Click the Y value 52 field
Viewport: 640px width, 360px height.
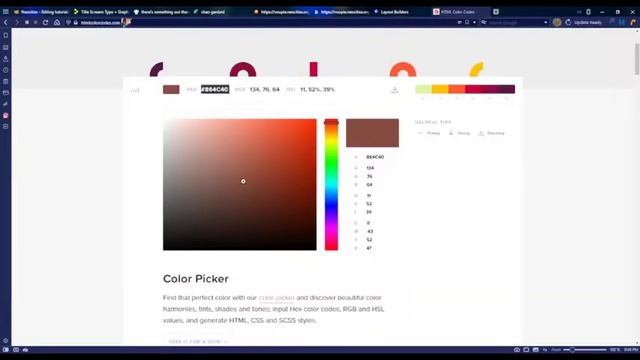tap(369, 240)
